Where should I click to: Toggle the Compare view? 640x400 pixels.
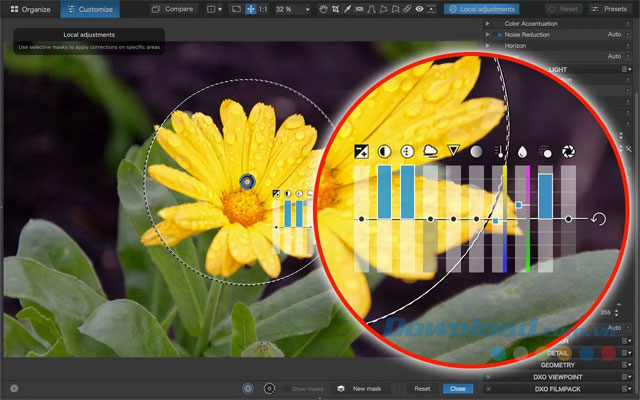coord(173,9)
